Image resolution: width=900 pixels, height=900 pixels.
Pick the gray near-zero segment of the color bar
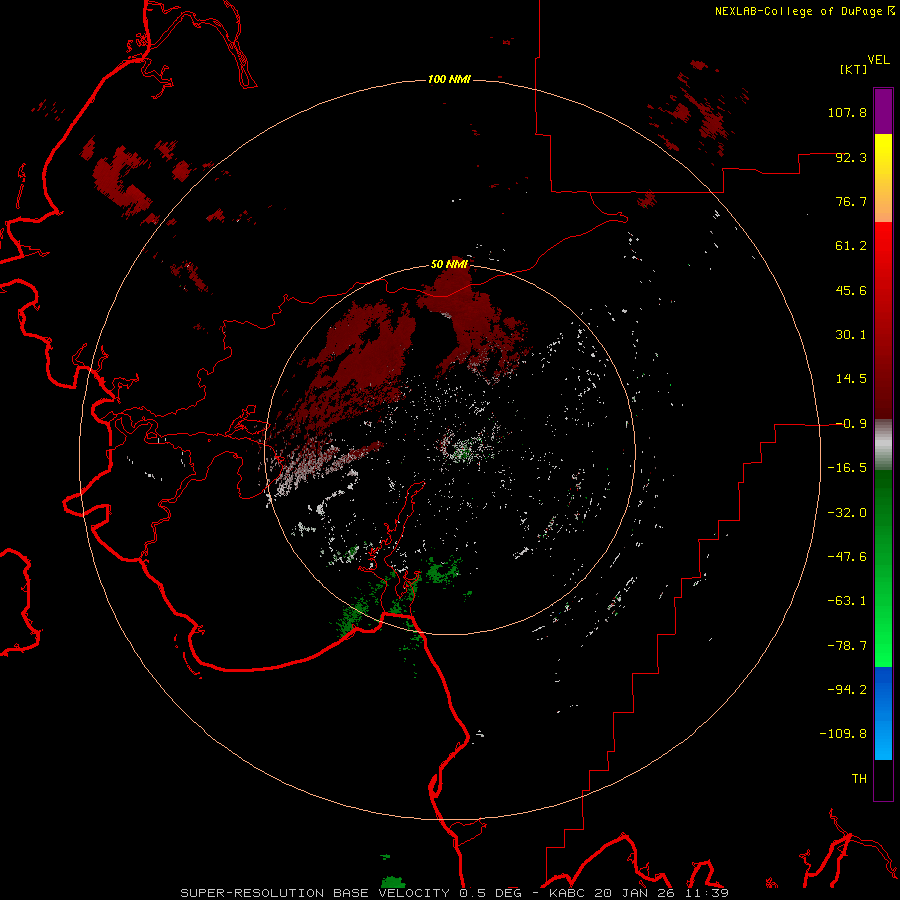coord(883,445)
